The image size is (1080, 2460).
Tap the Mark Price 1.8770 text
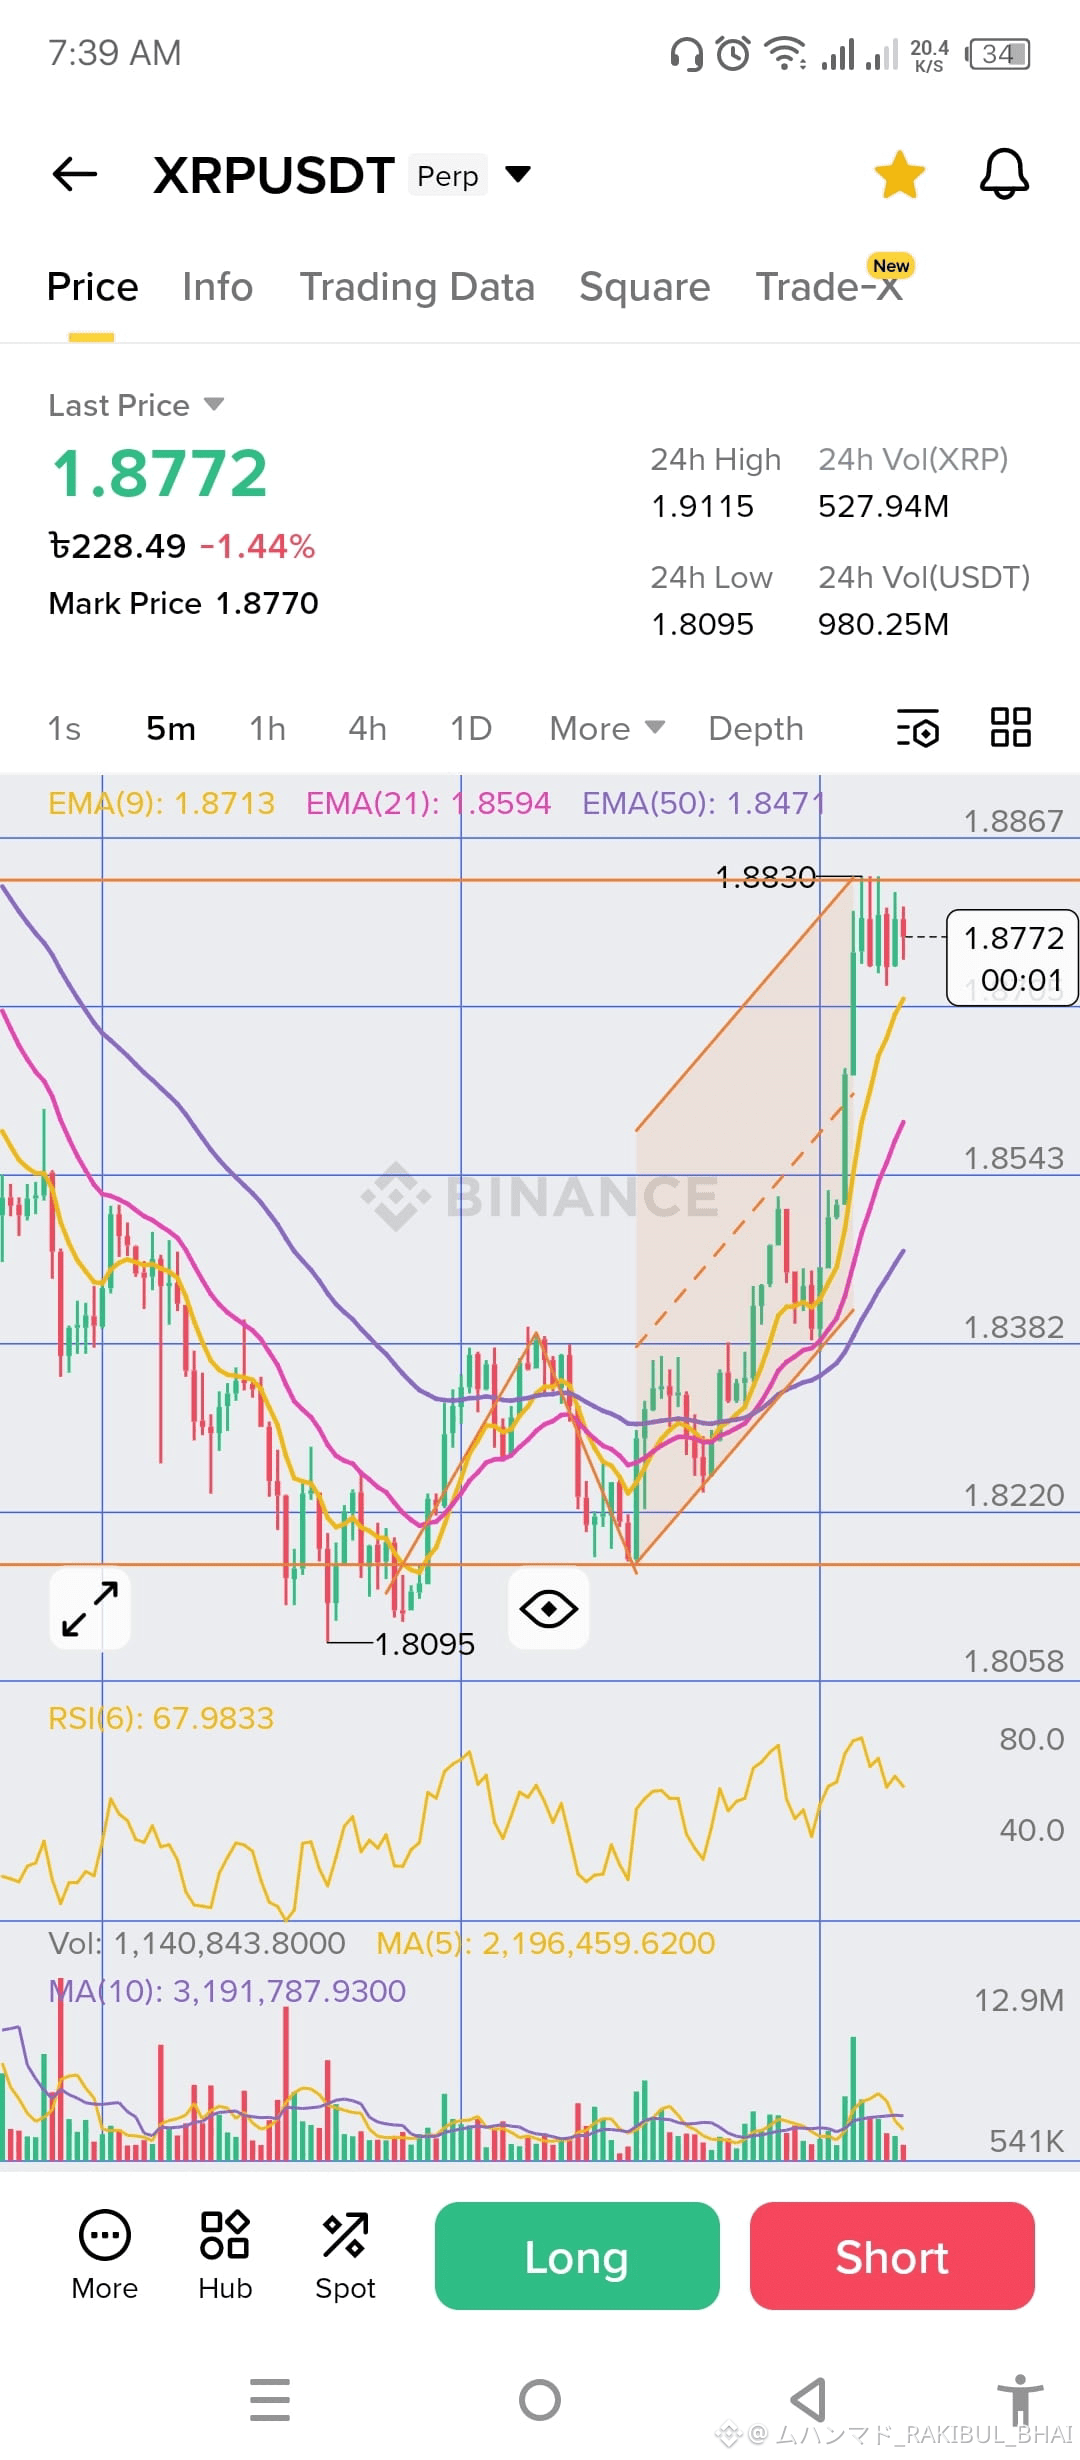183,603
